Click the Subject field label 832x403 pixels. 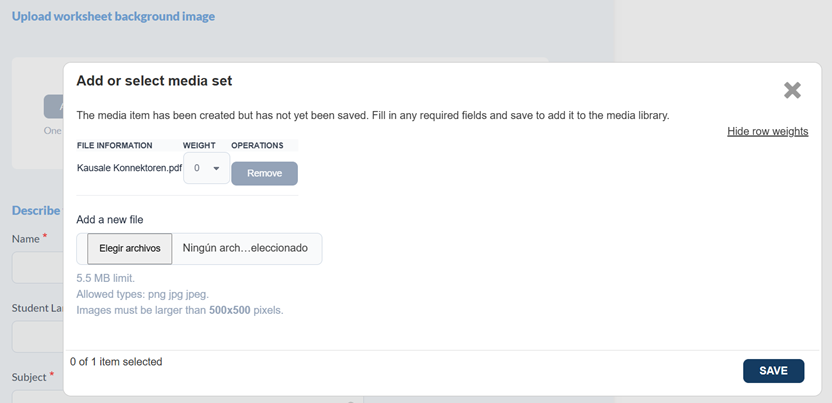pyautogui.click(x=29, y=377)
